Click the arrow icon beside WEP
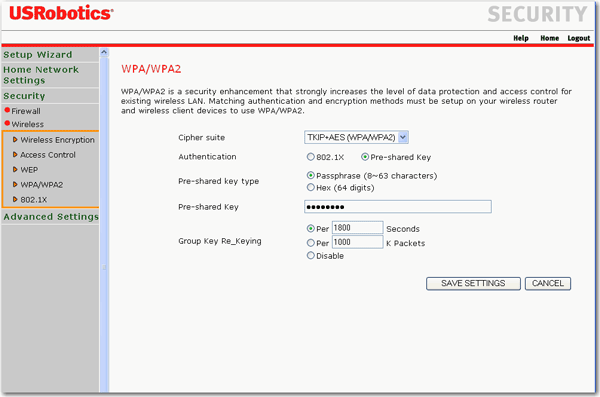 pos(15,170)
